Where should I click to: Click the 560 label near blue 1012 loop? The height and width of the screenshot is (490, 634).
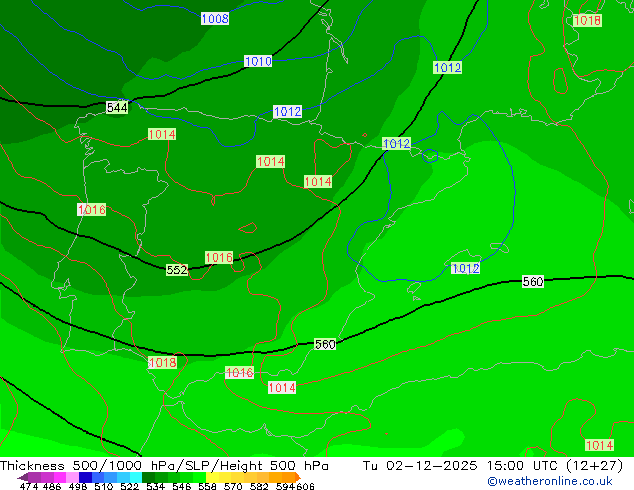coord(533,281)
